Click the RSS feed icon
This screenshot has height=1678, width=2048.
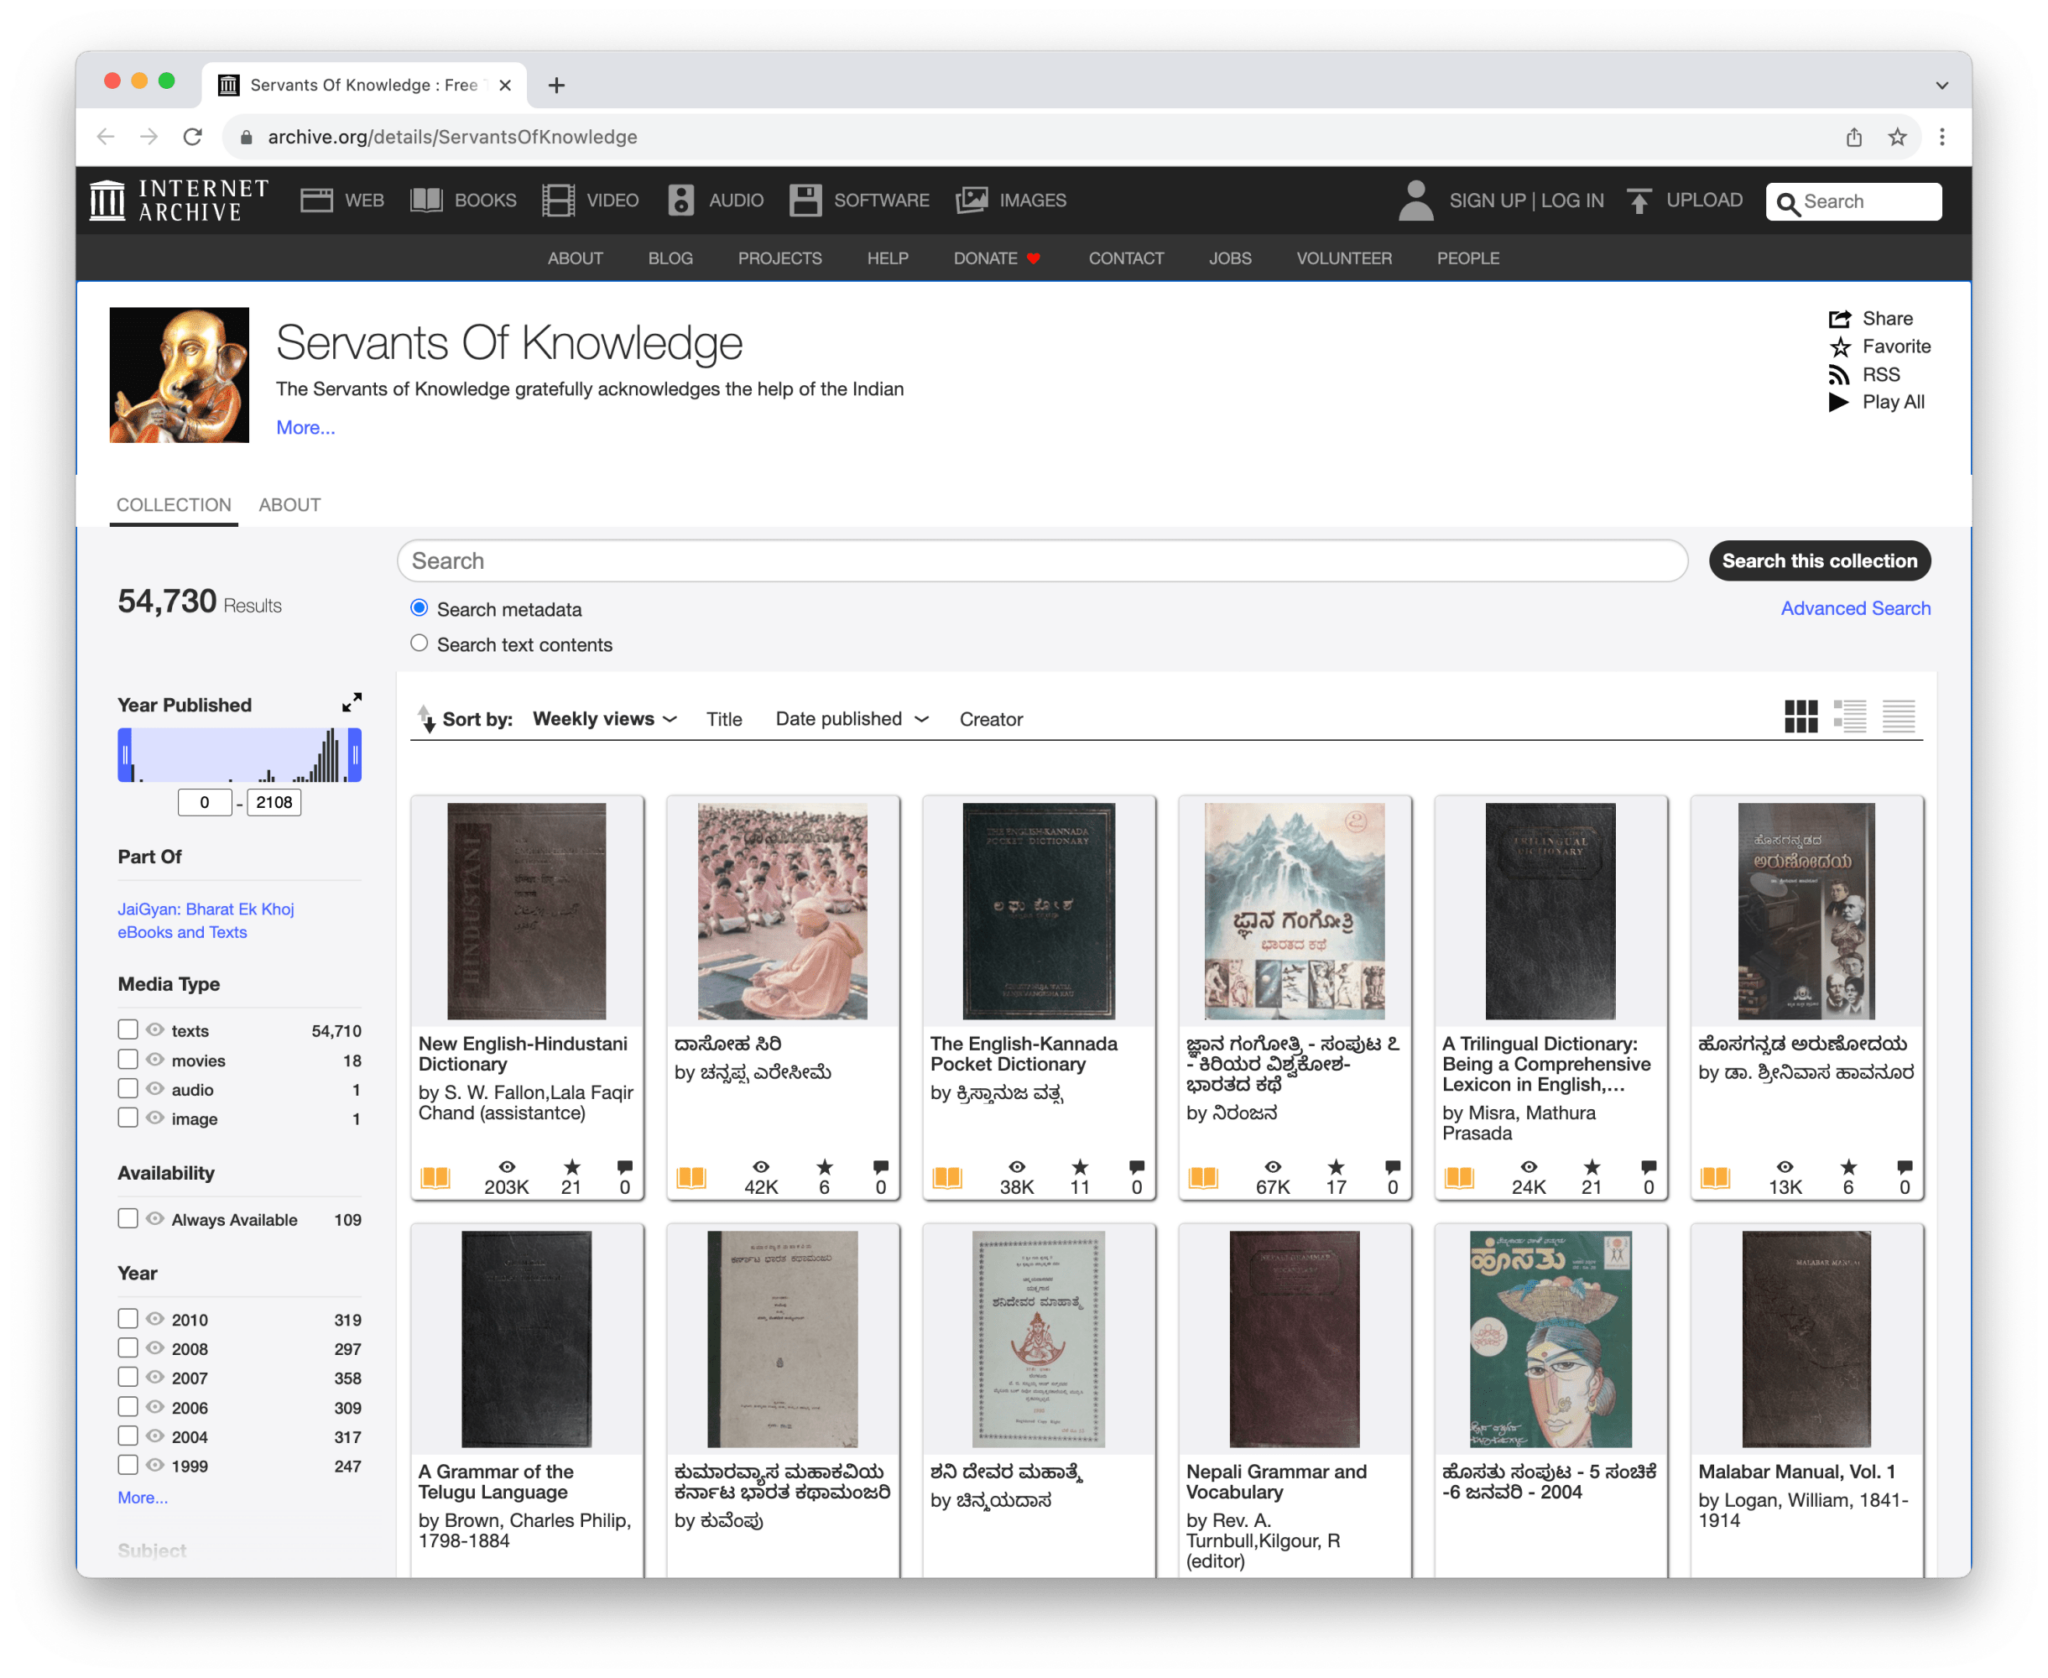tap(1838, 375)
